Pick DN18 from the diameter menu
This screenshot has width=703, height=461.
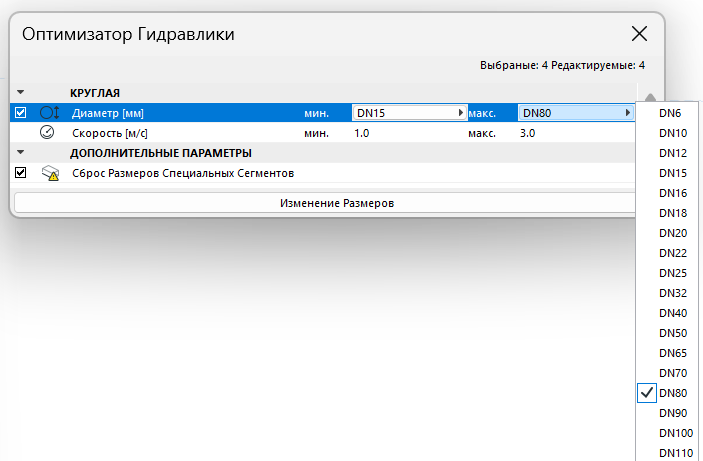tap(667, 213)
